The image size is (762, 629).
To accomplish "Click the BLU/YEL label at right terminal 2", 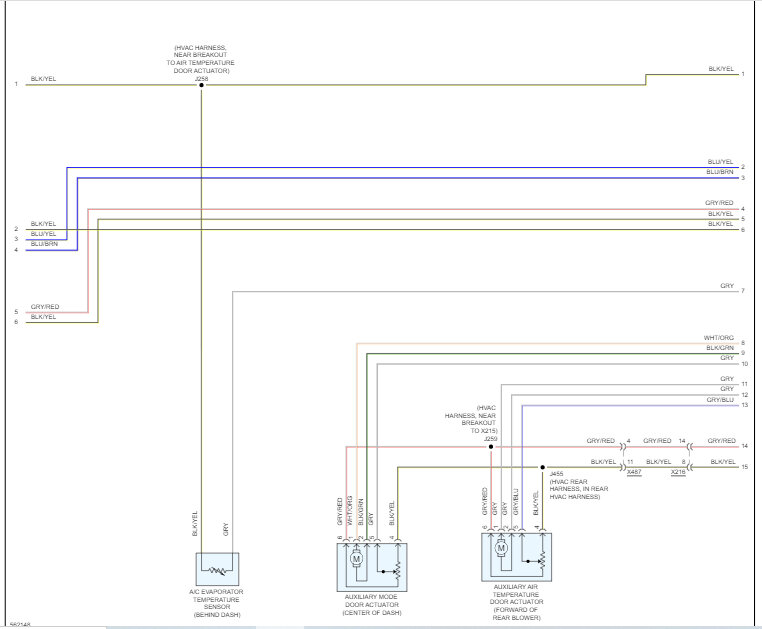I will [x=720, y=161].
